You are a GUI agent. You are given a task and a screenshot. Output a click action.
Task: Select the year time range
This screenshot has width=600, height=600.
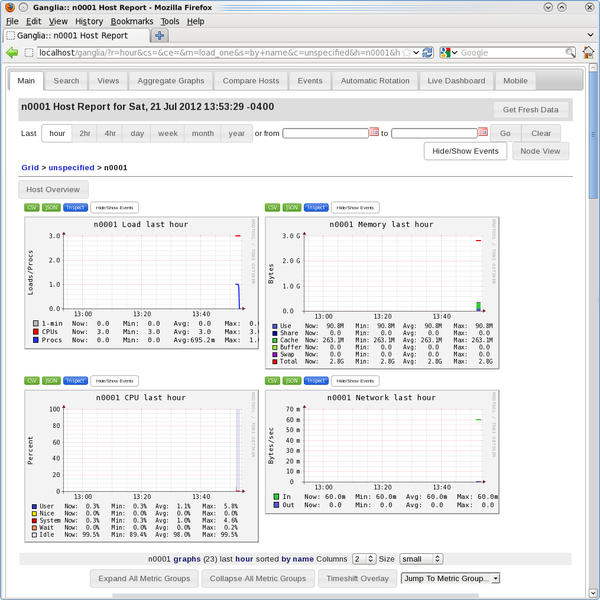click(x=236, y=133)
